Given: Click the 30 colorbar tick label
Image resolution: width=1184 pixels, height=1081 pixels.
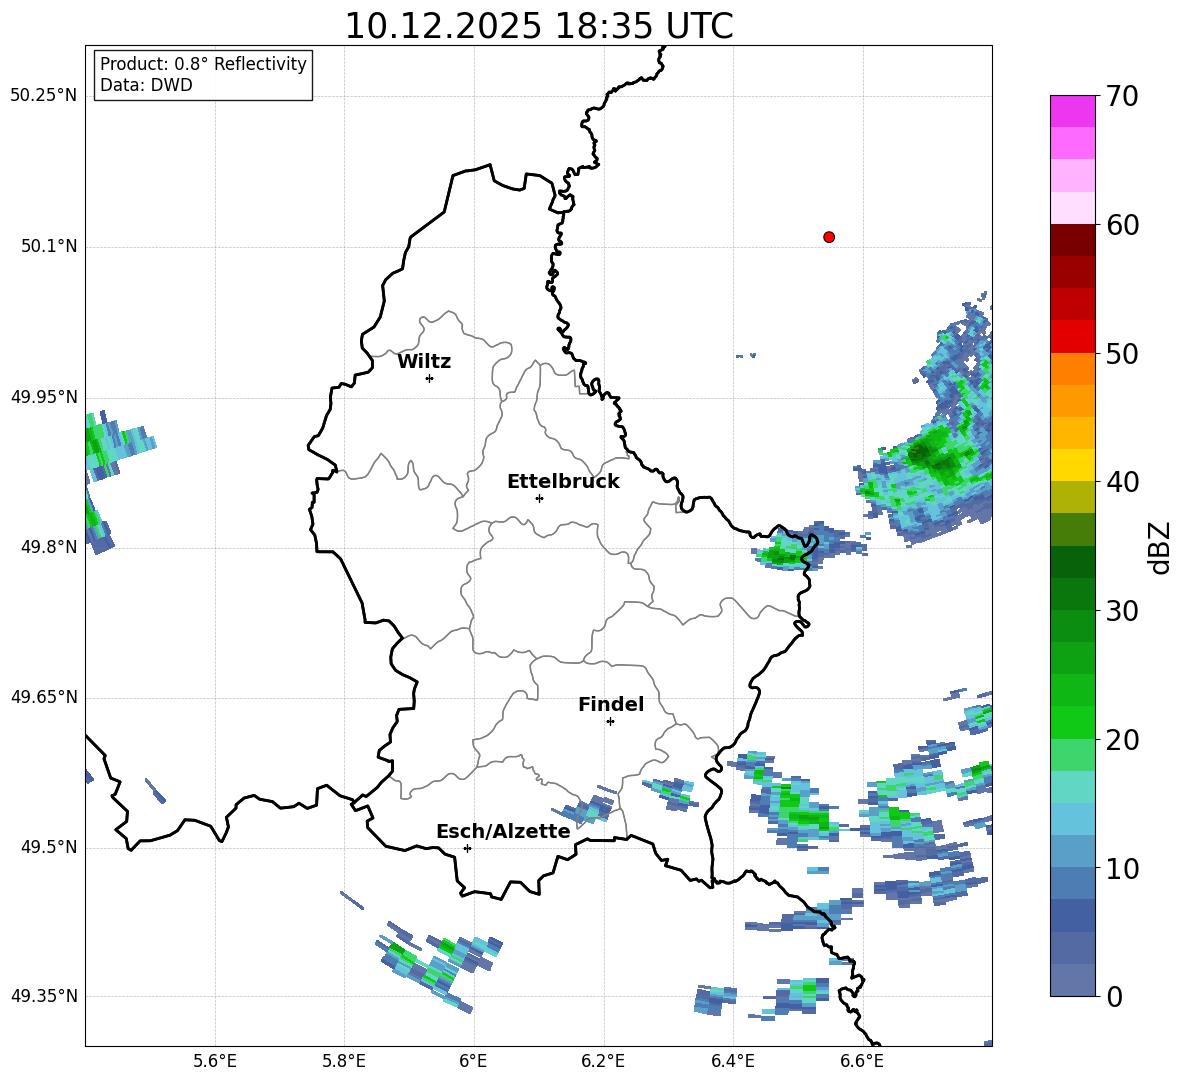Looking at the screenshot, I should [1122, 611].
